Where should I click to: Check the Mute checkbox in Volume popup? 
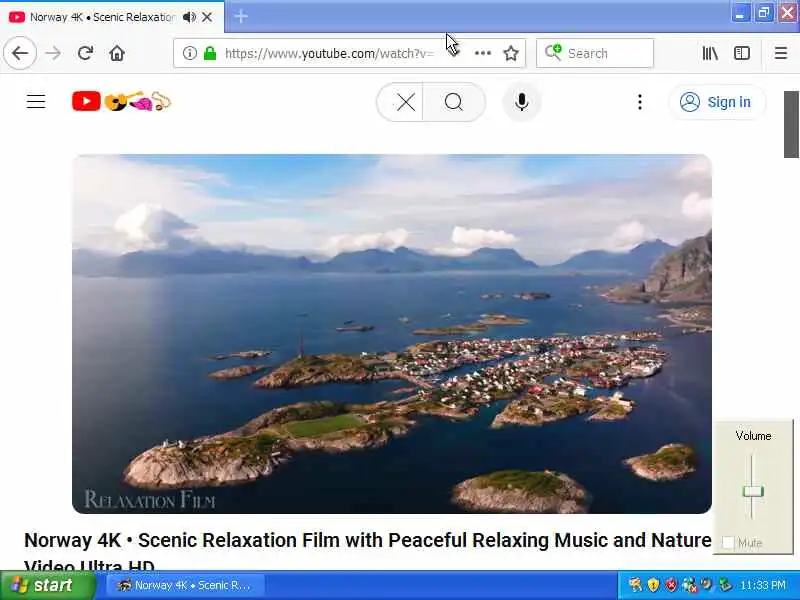[728, 543]
